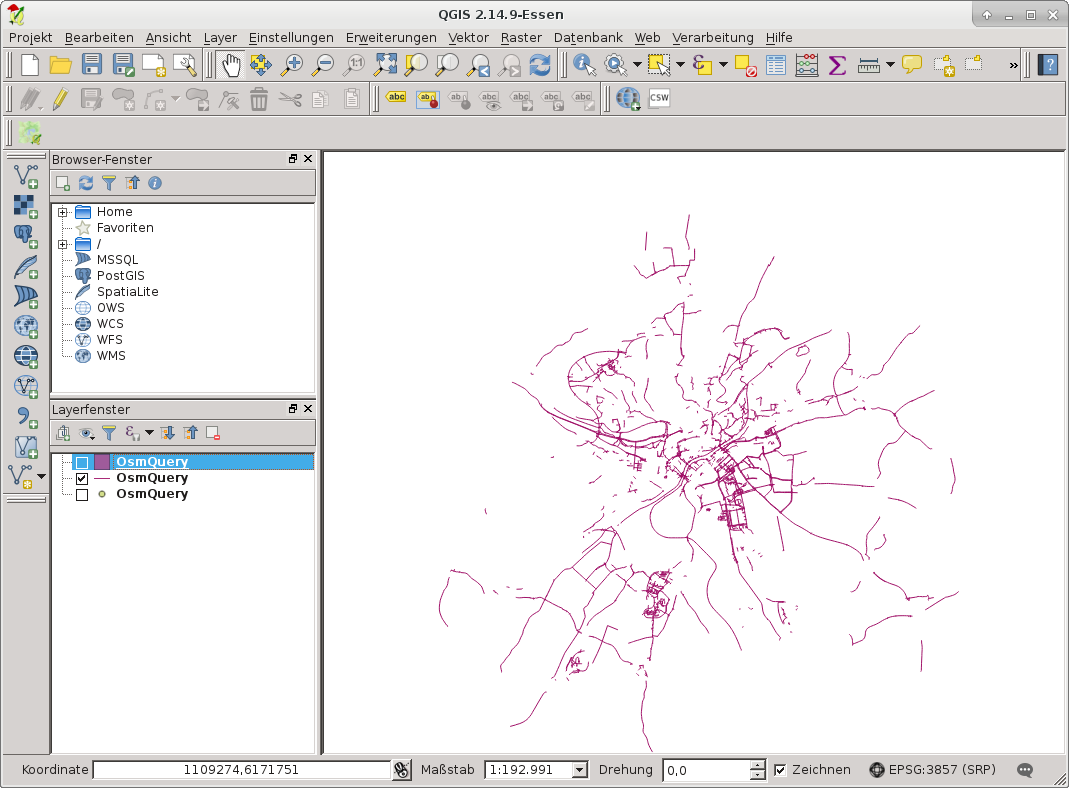
Task: Select the Pan Map hand tool
Action: [231, 66]
